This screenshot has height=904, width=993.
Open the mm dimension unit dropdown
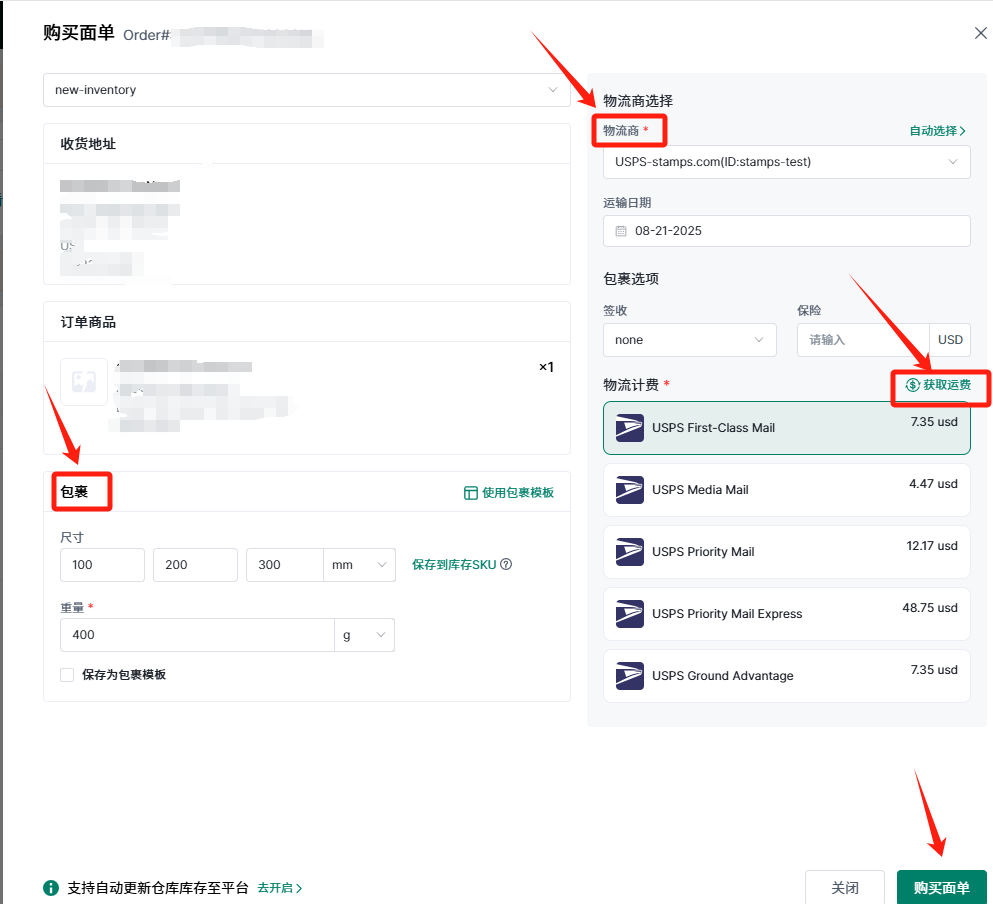(x=359, y=565)
